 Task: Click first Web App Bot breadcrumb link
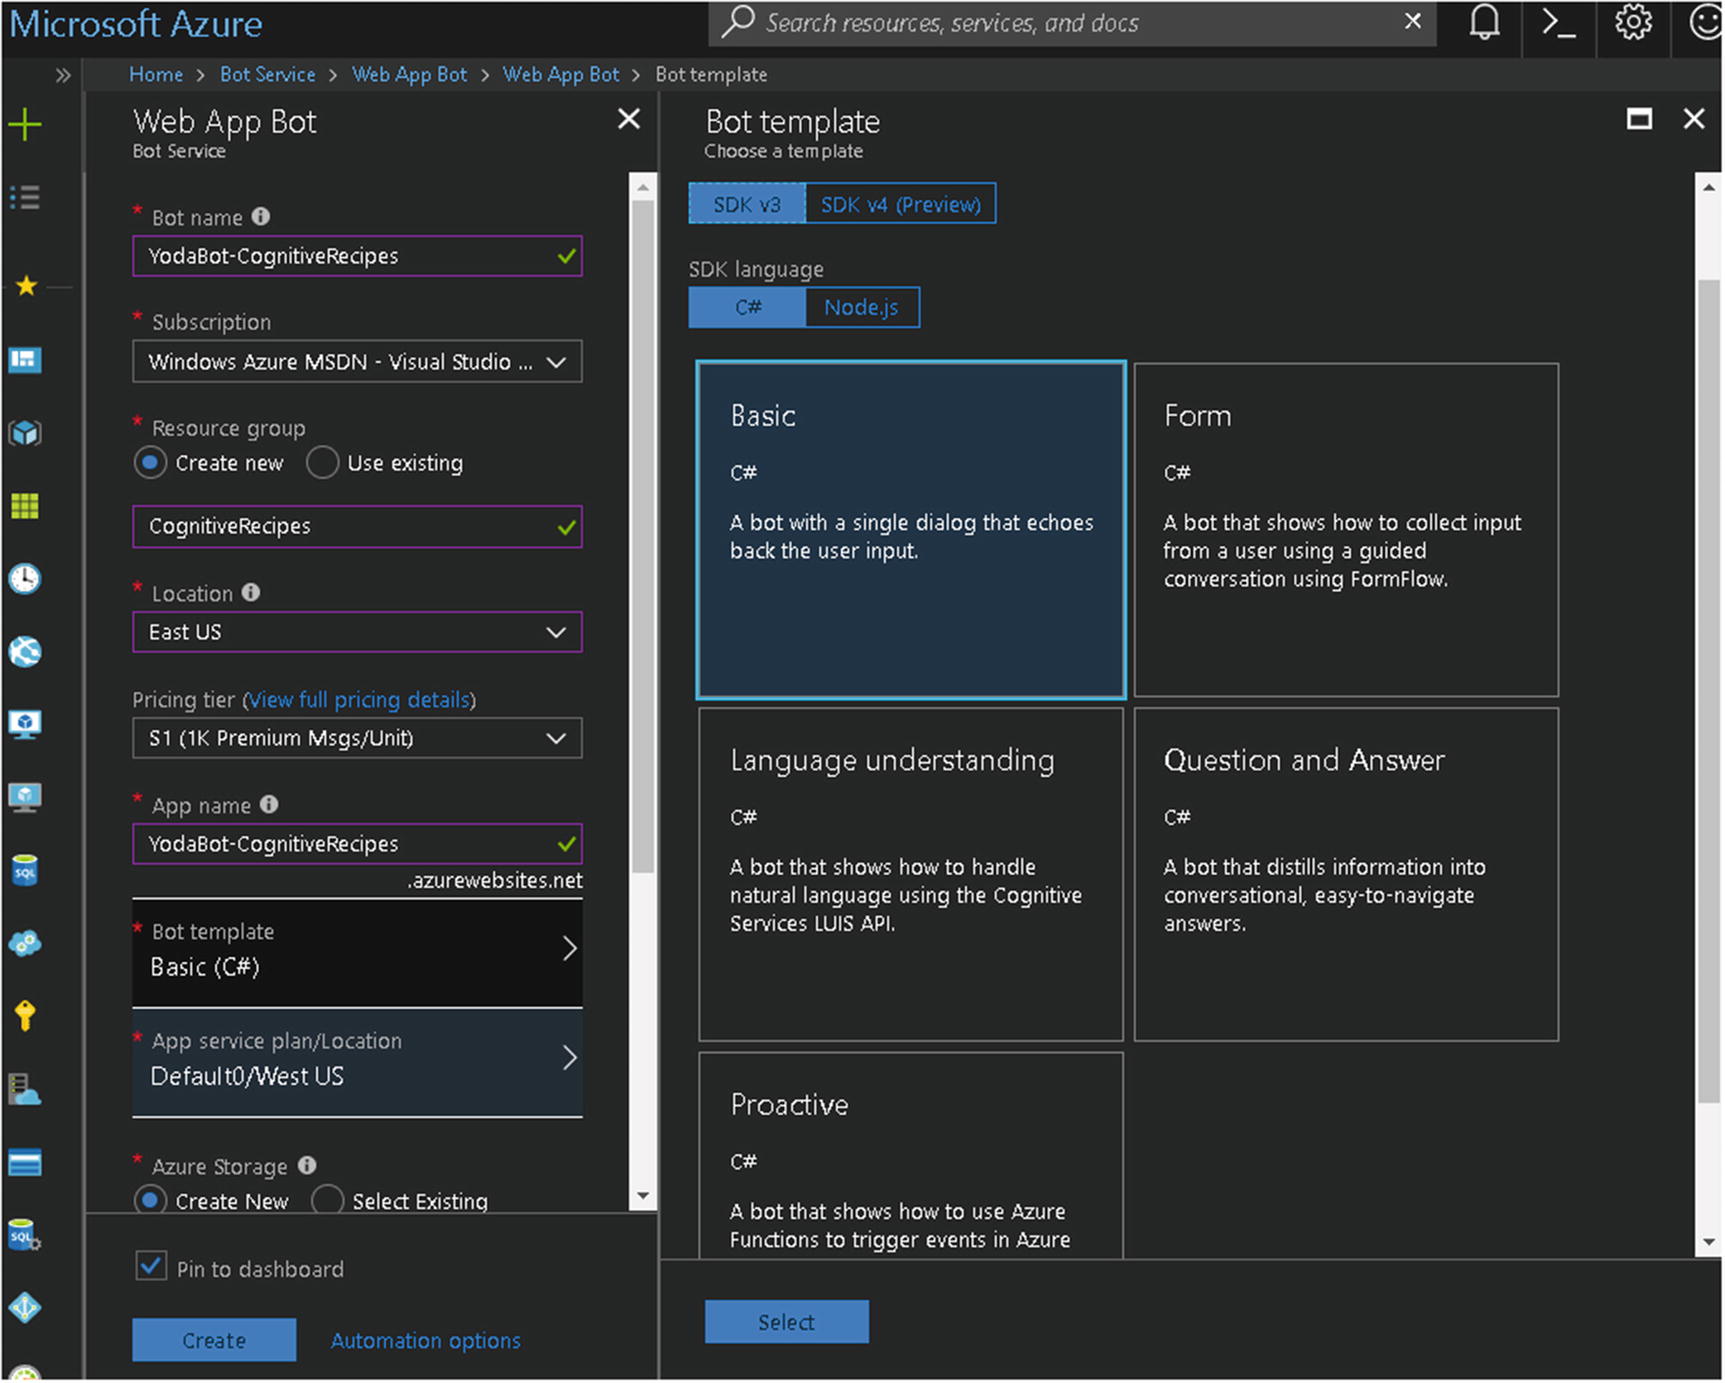click(409, 75)
